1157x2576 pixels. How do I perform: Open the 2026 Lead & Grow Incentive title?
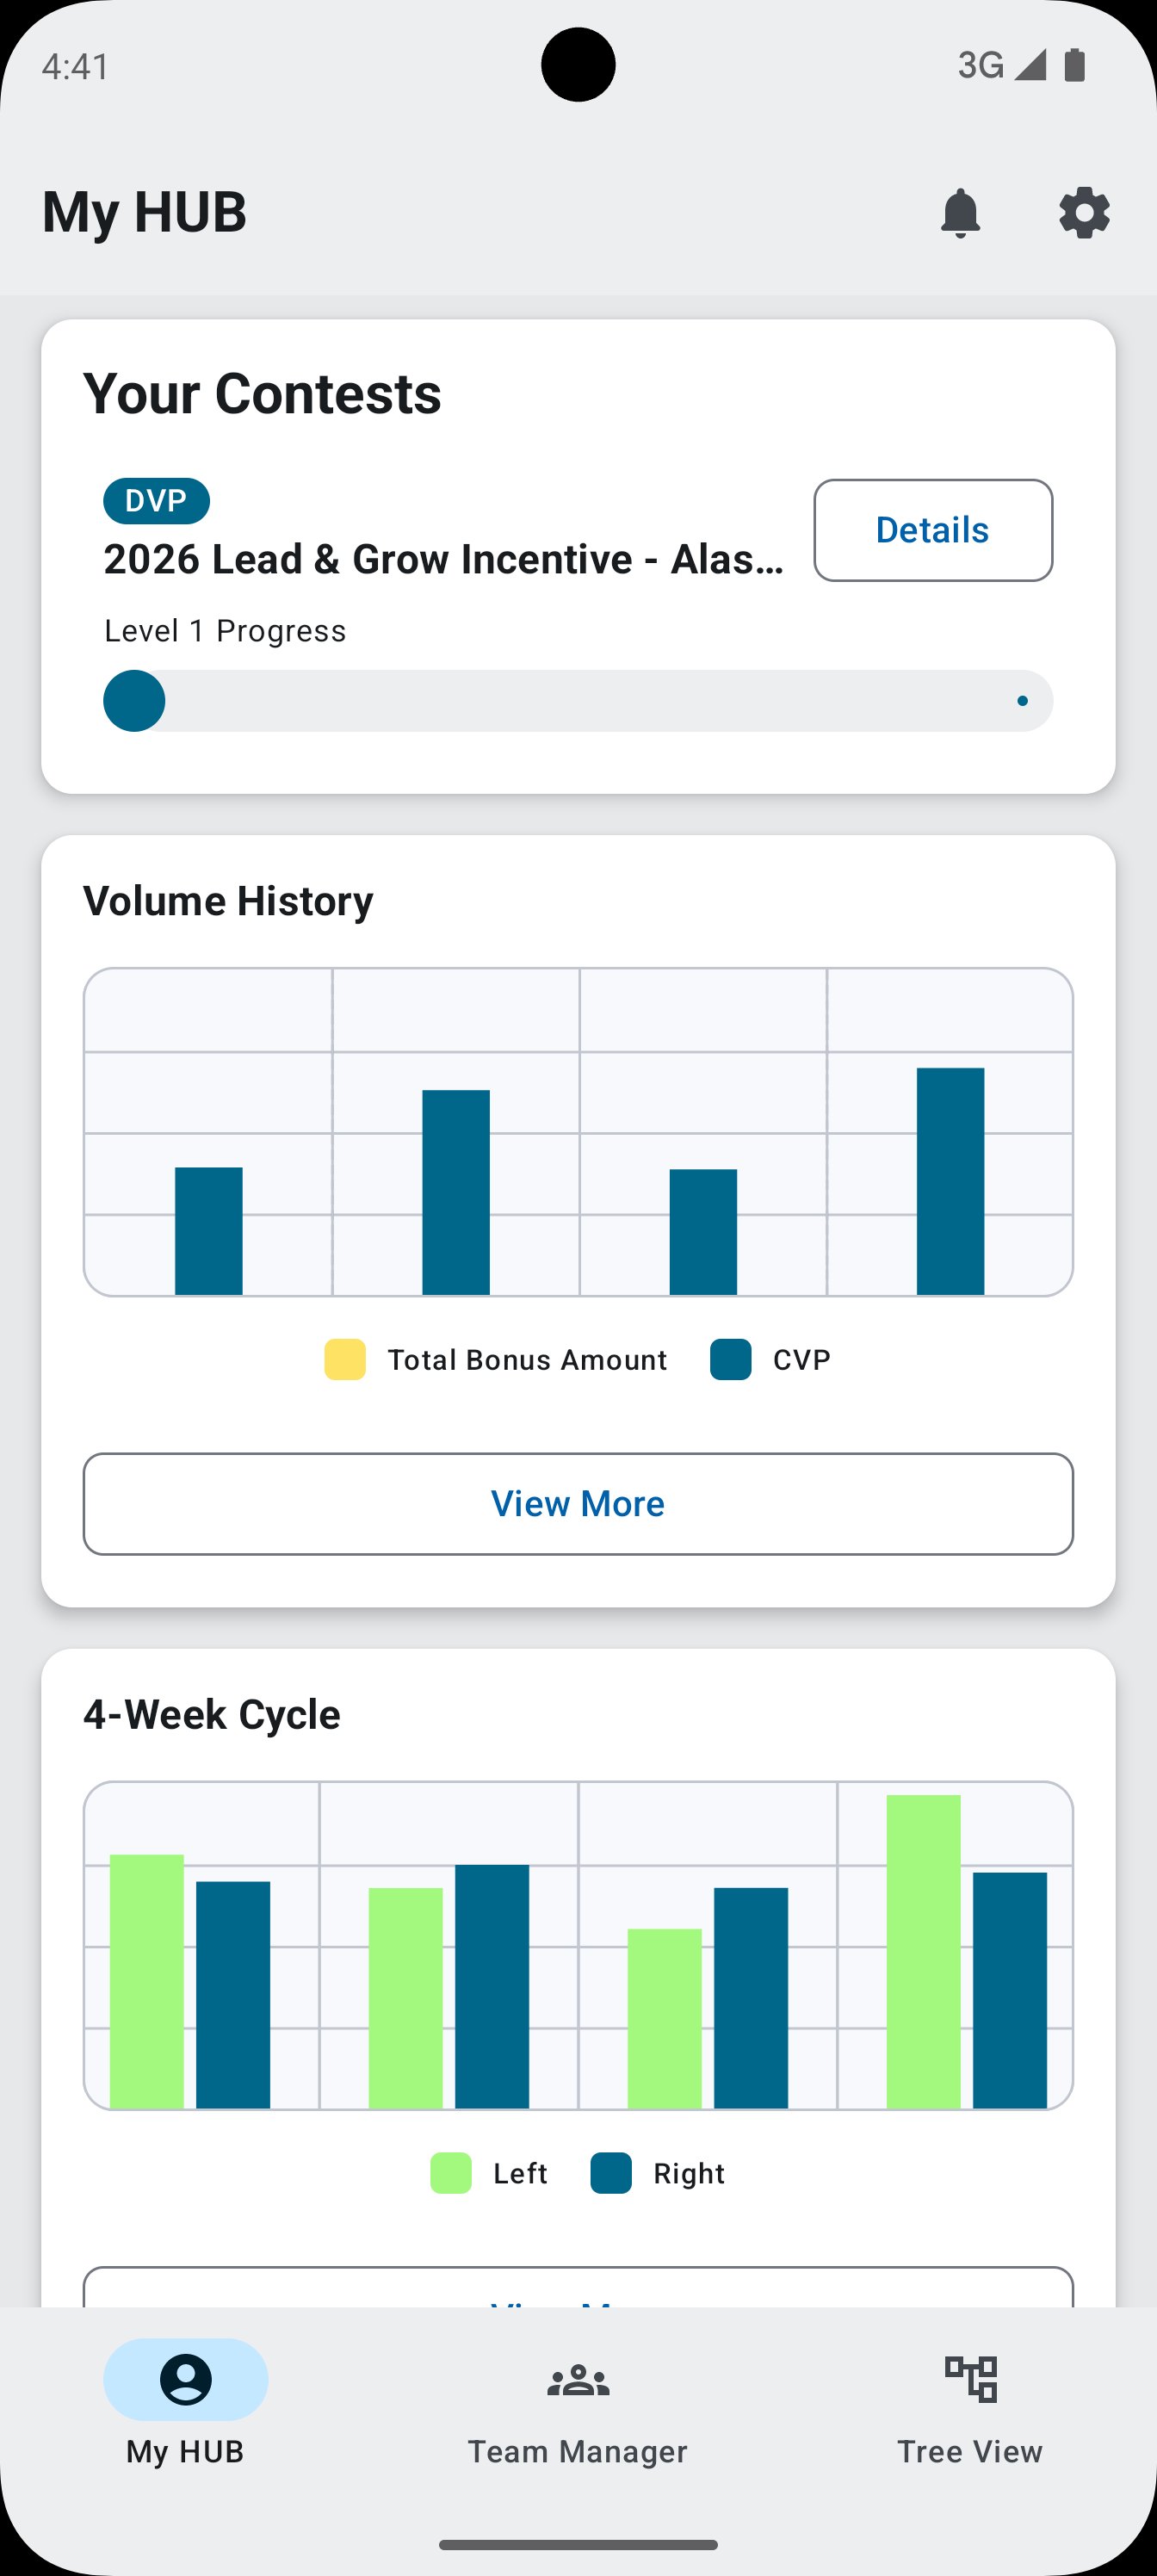tap(443, 559)
